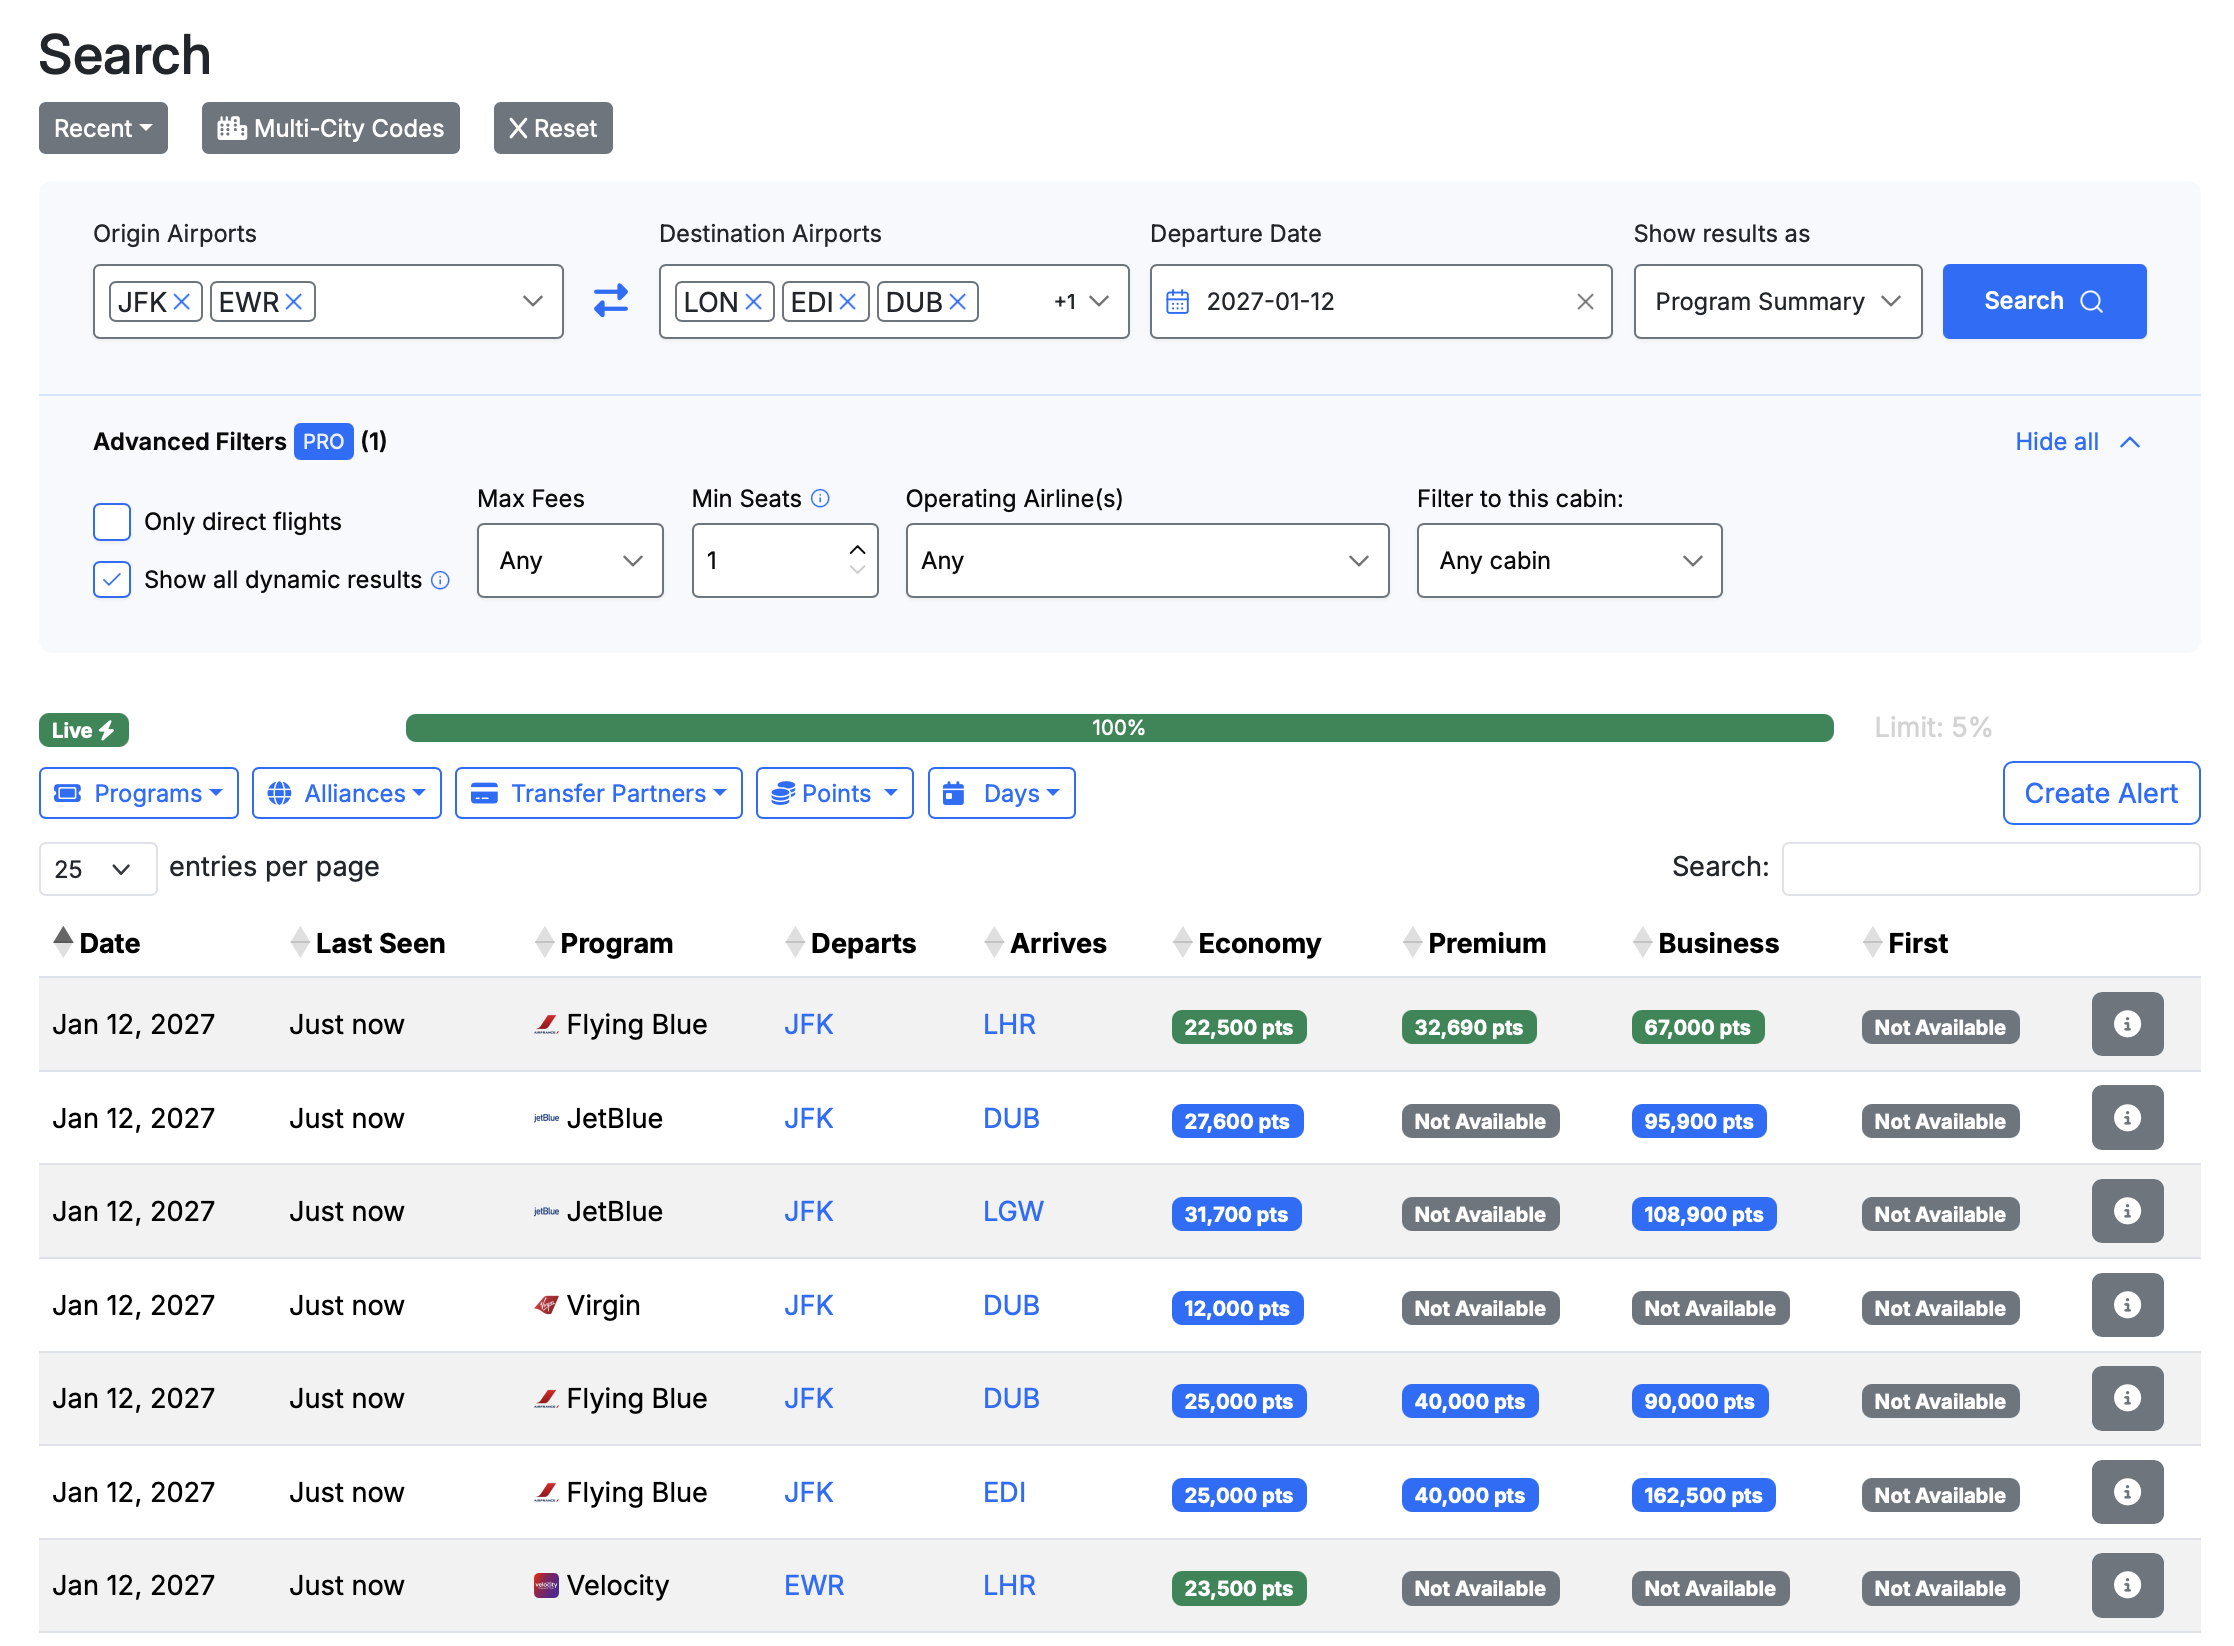Remove DUB from destination airports
The image size is (2234, 1646).
(x=958, y=302)
